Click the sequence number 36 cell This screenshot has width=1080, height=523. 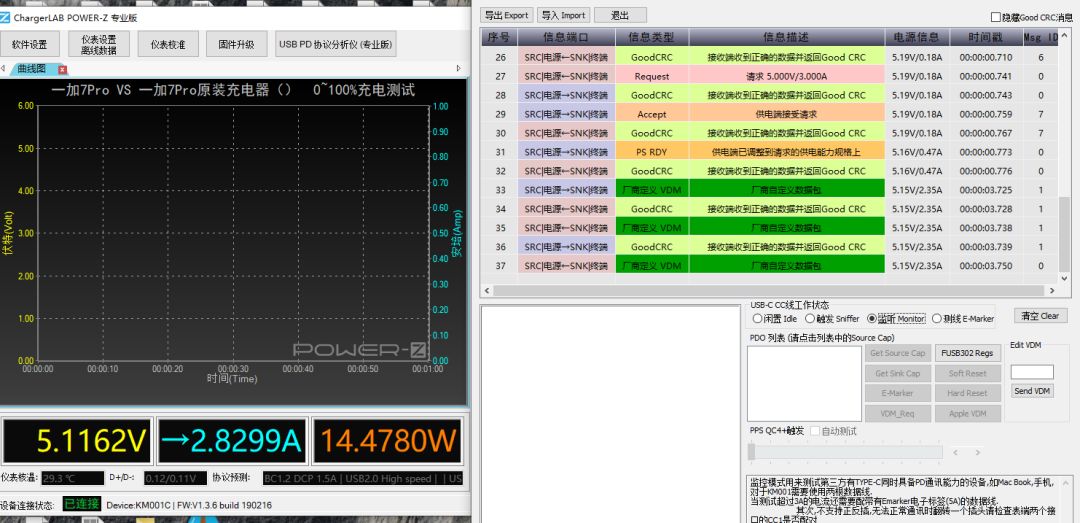pos(500,247)
